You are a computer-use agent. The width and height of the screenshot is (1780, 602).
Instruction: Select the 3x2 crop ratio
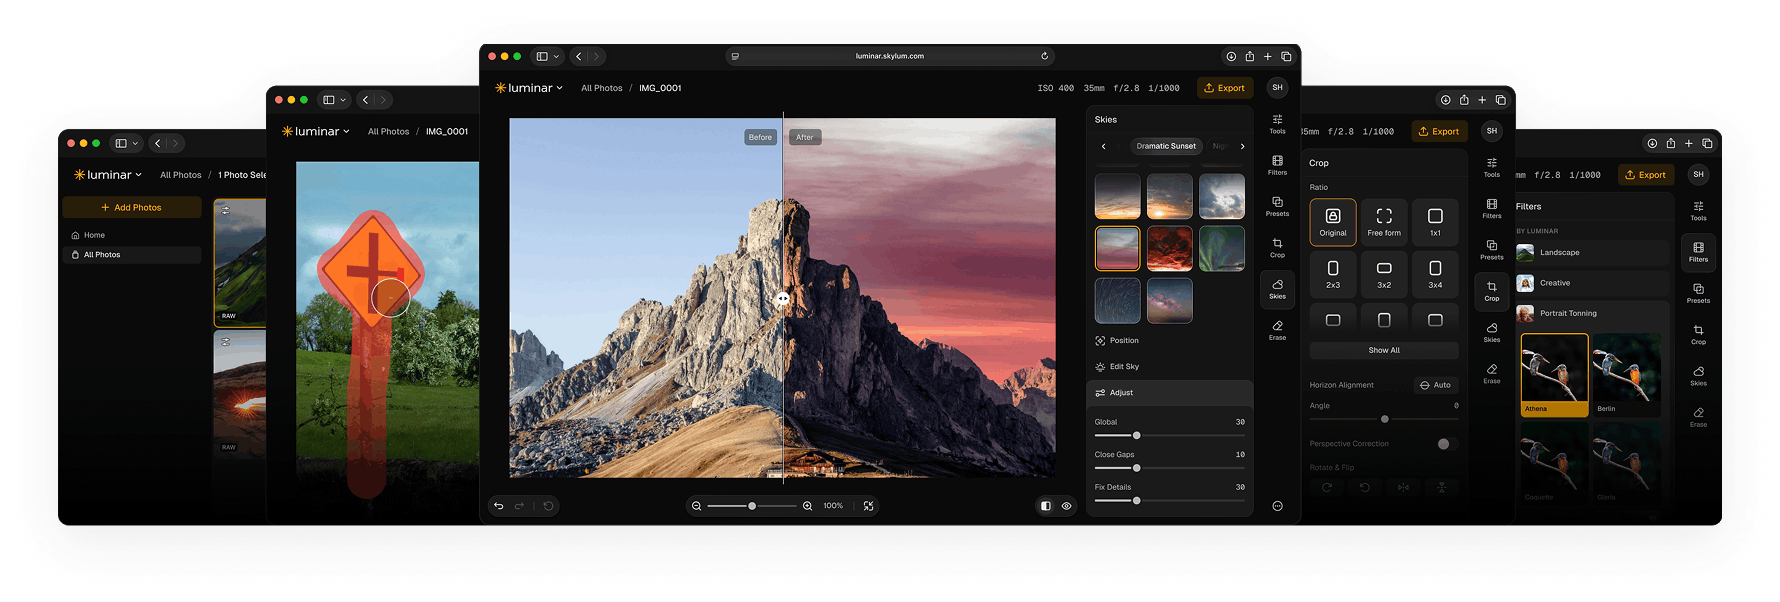coord(1384,274)
